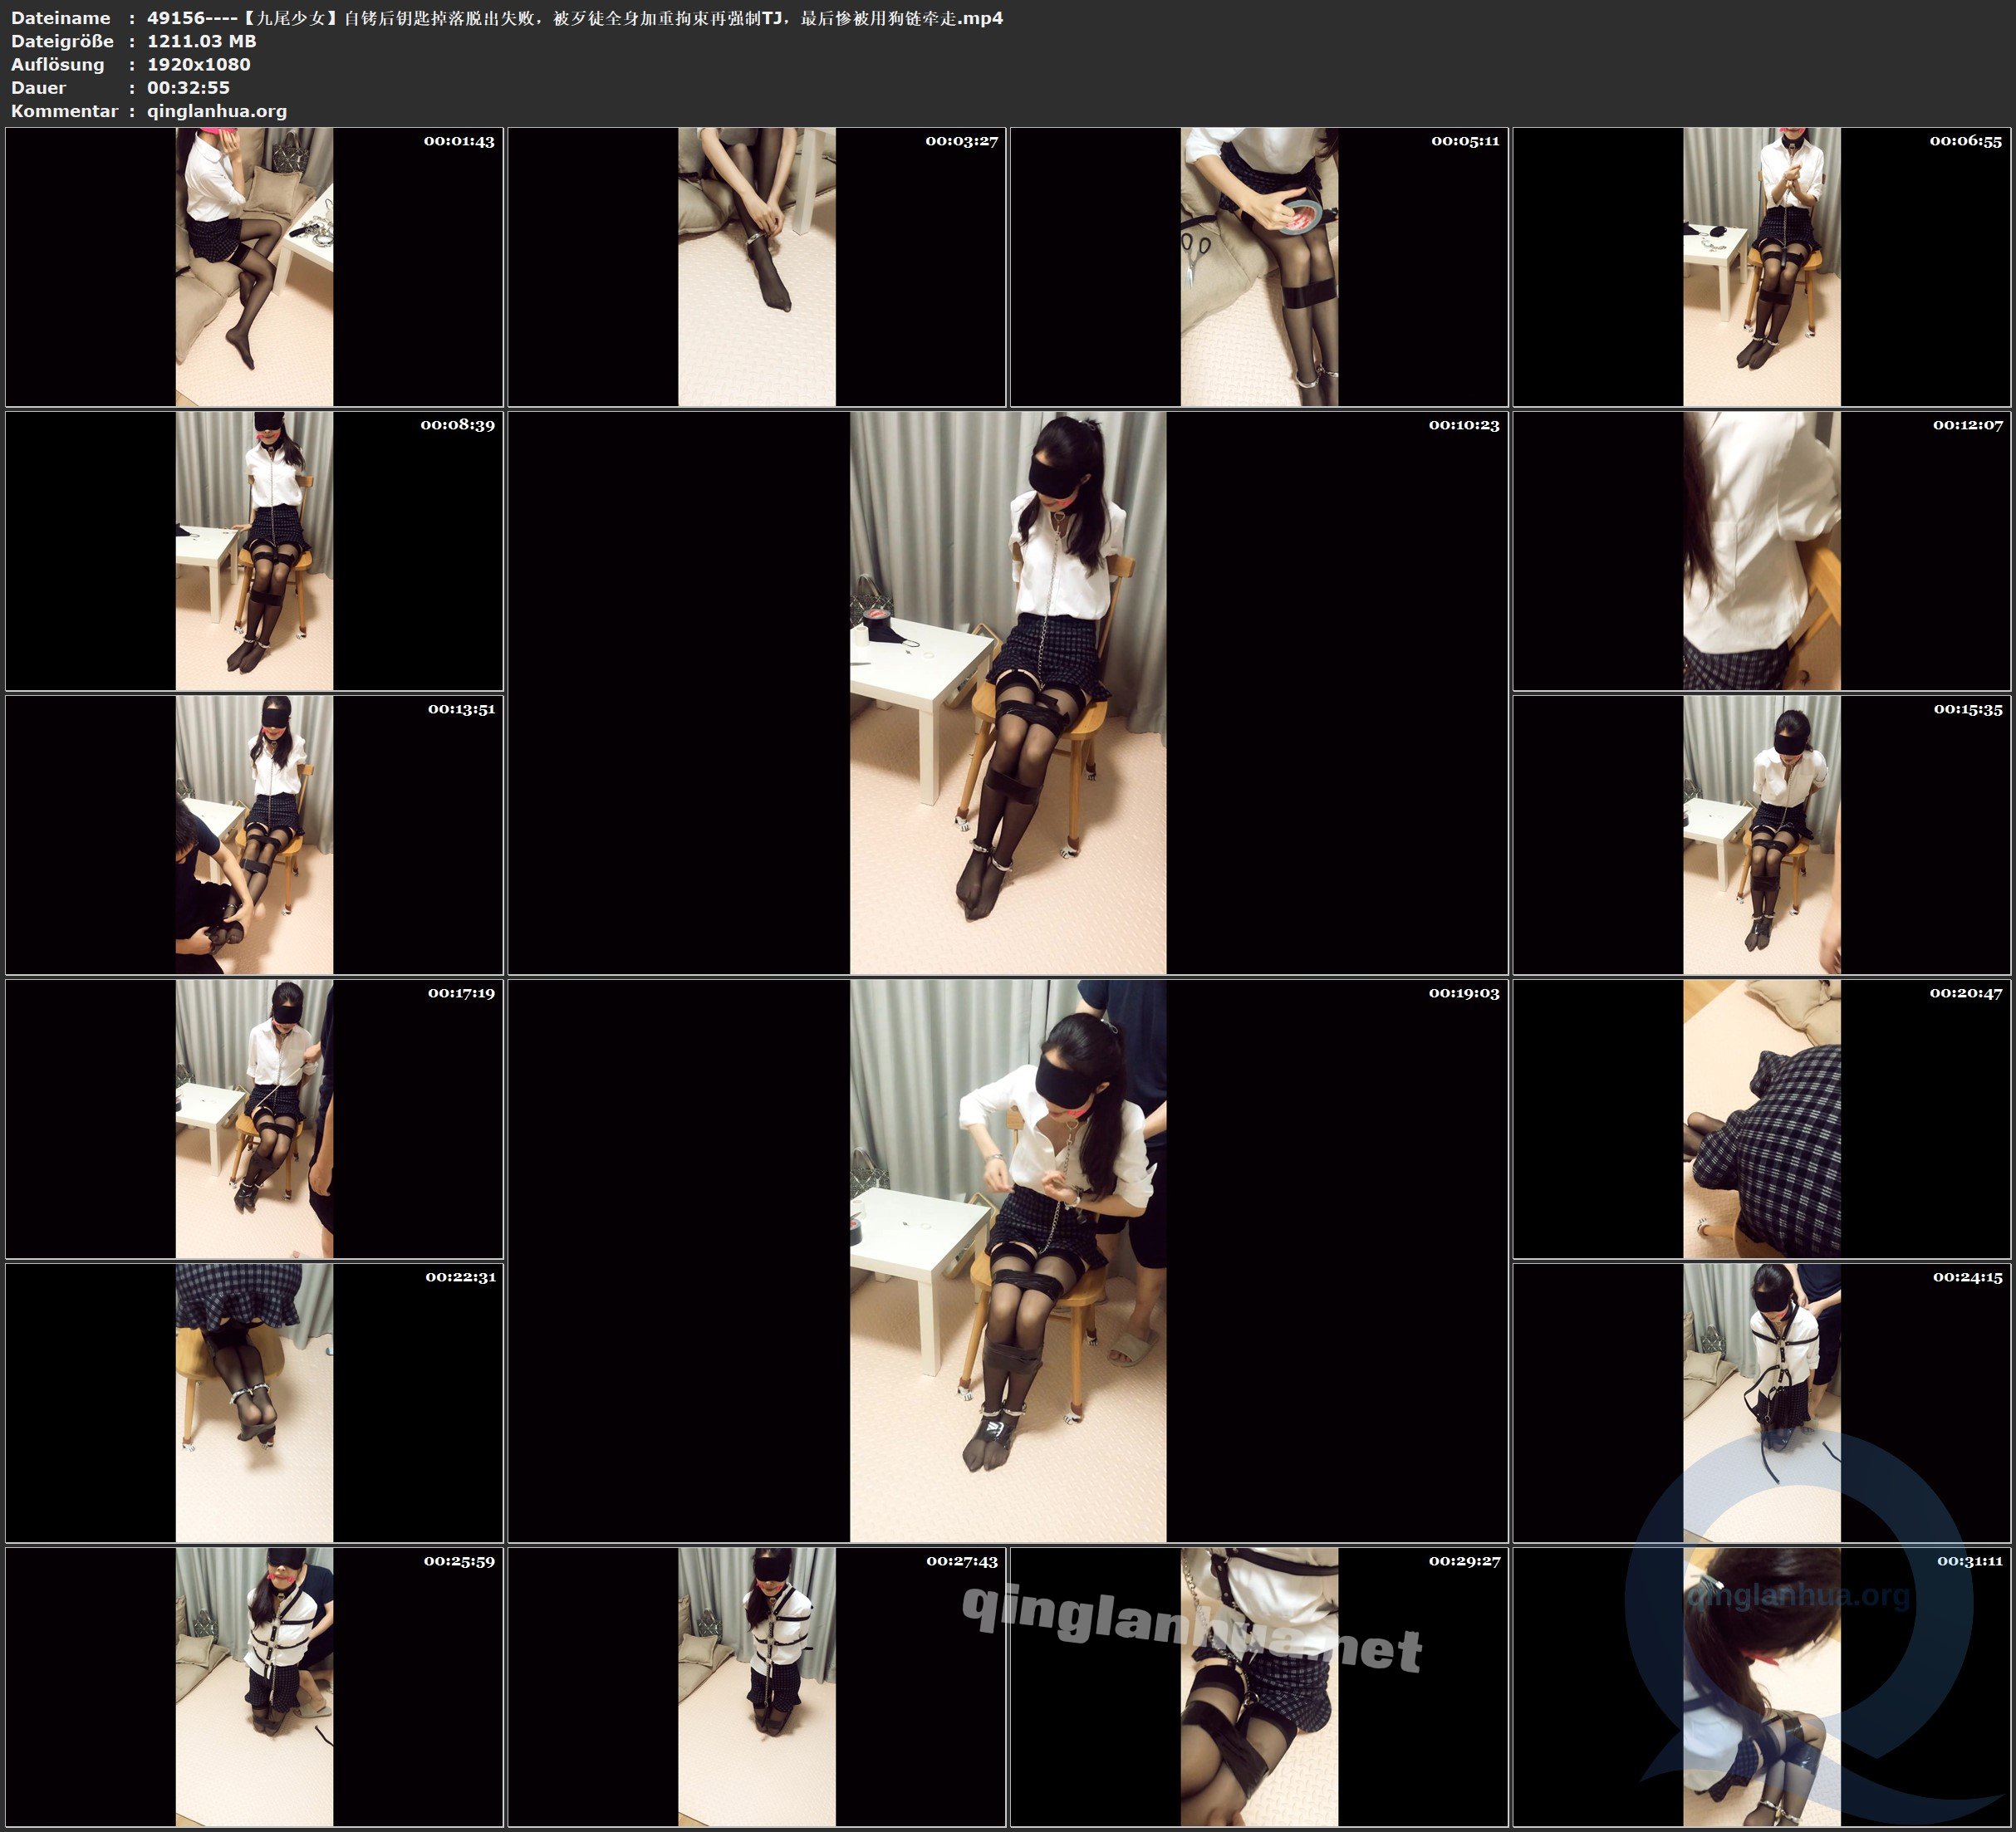Open the thumbnail at 00:27:43
The image size is (2016, 1832).
click(756, 1686)
